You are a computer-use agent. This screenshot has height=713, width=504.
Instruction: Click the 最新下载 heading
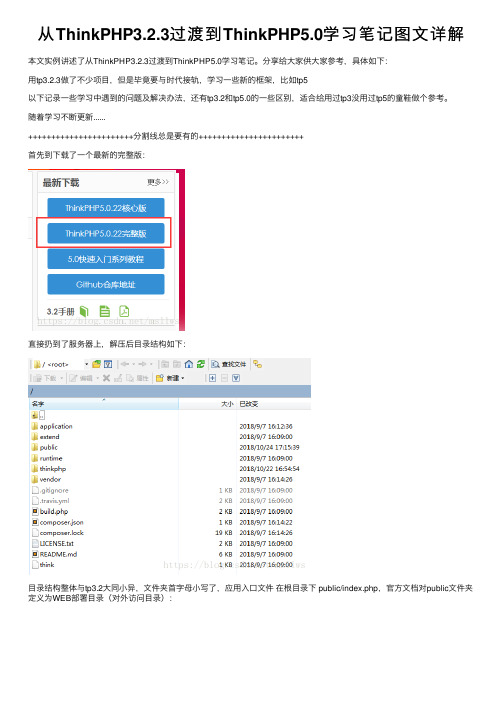[61, 183]
